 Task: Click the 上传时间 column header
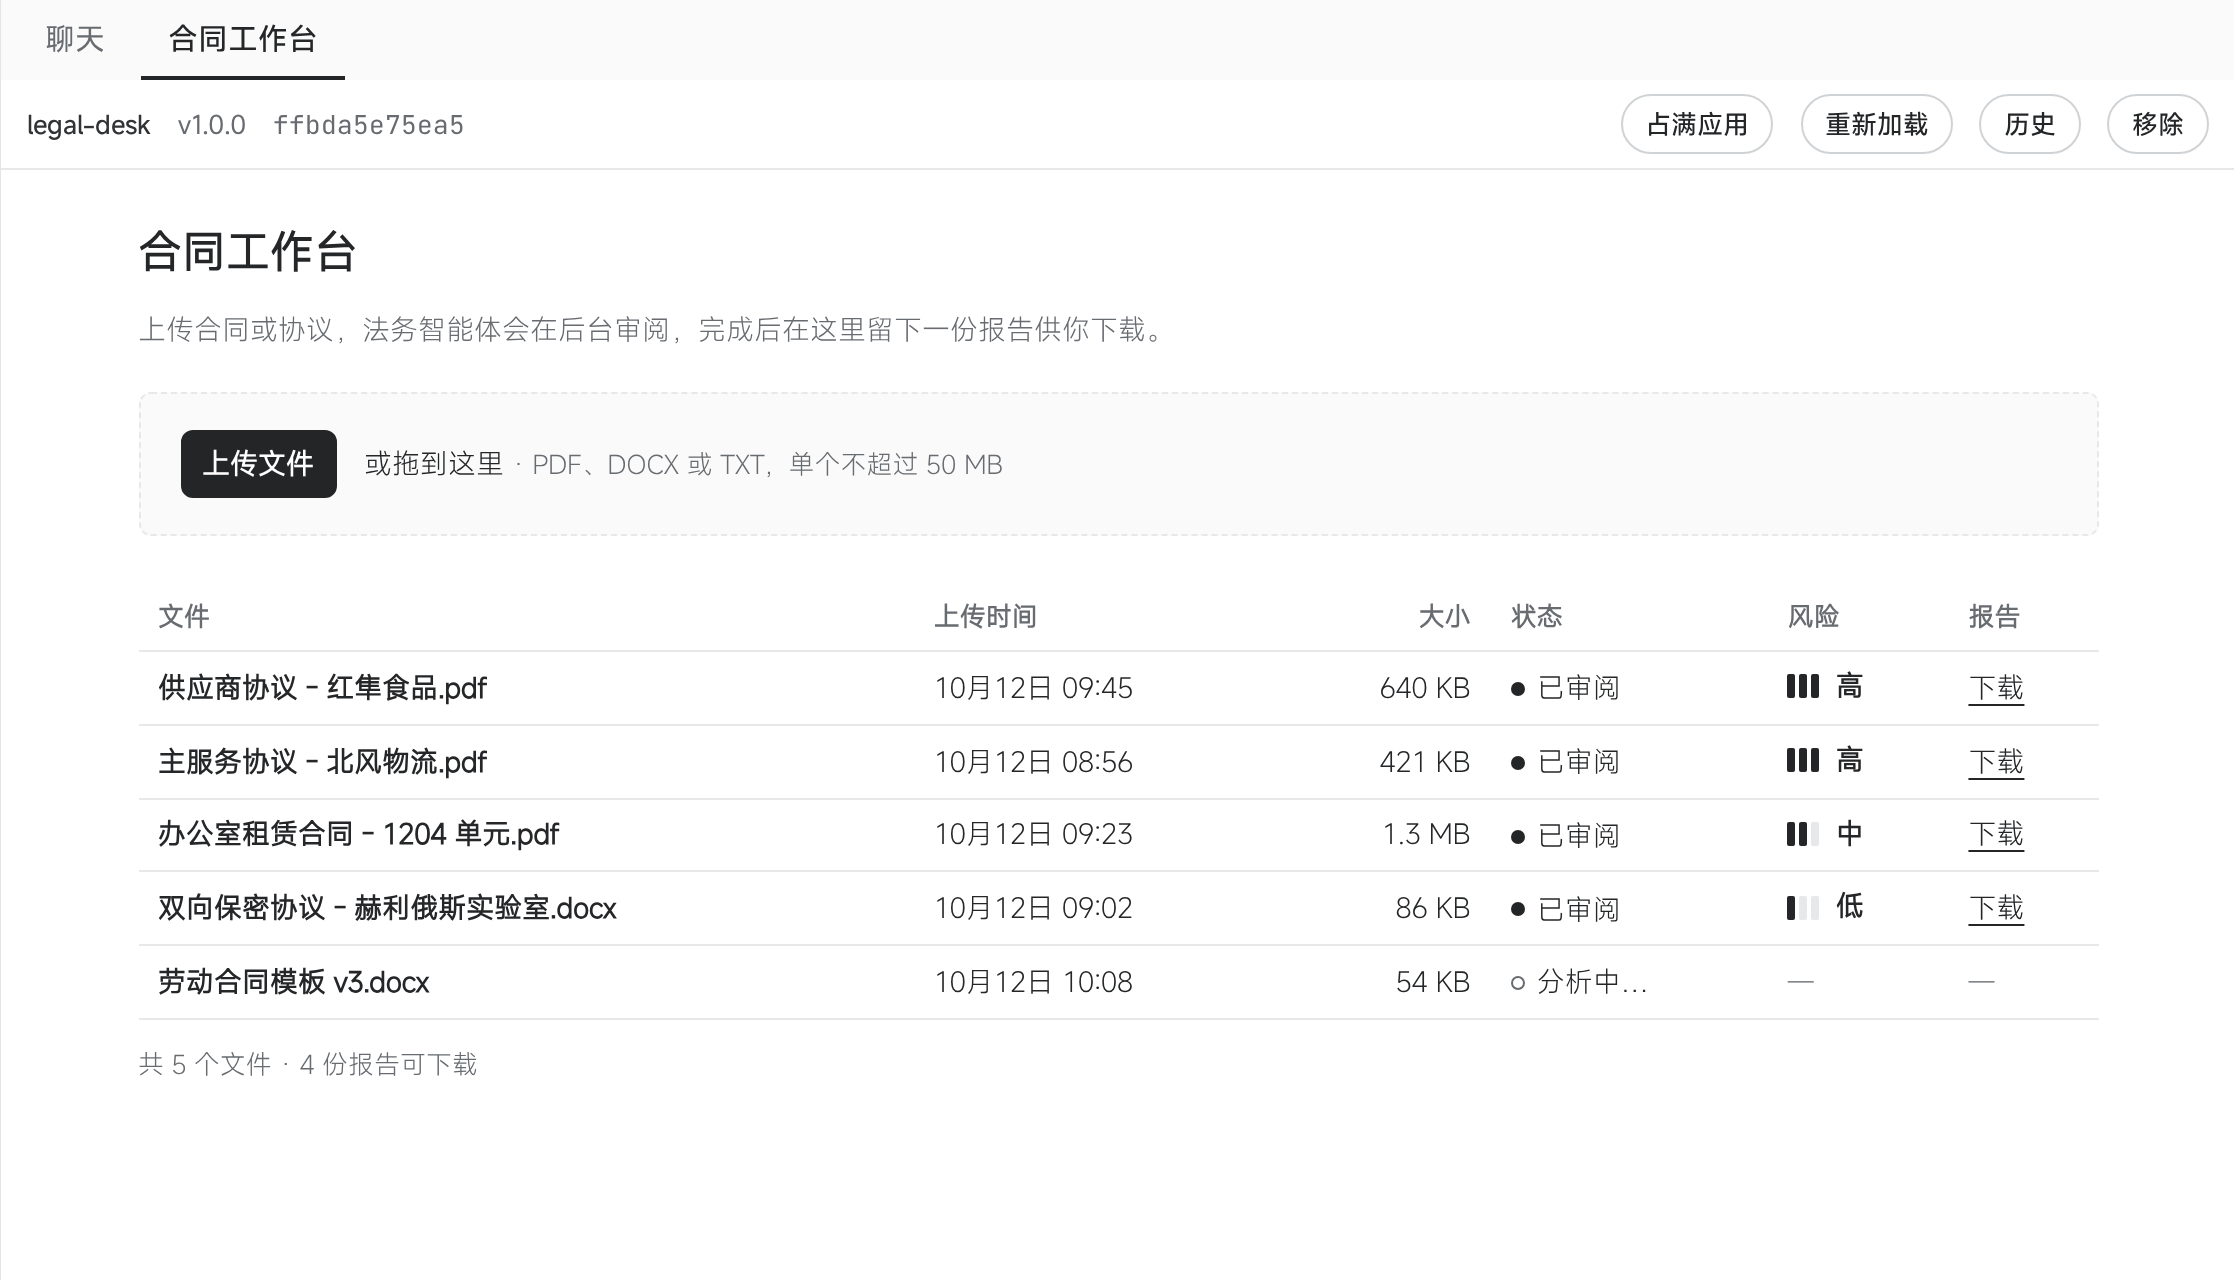pyautogui.click(x=985, y=616)
